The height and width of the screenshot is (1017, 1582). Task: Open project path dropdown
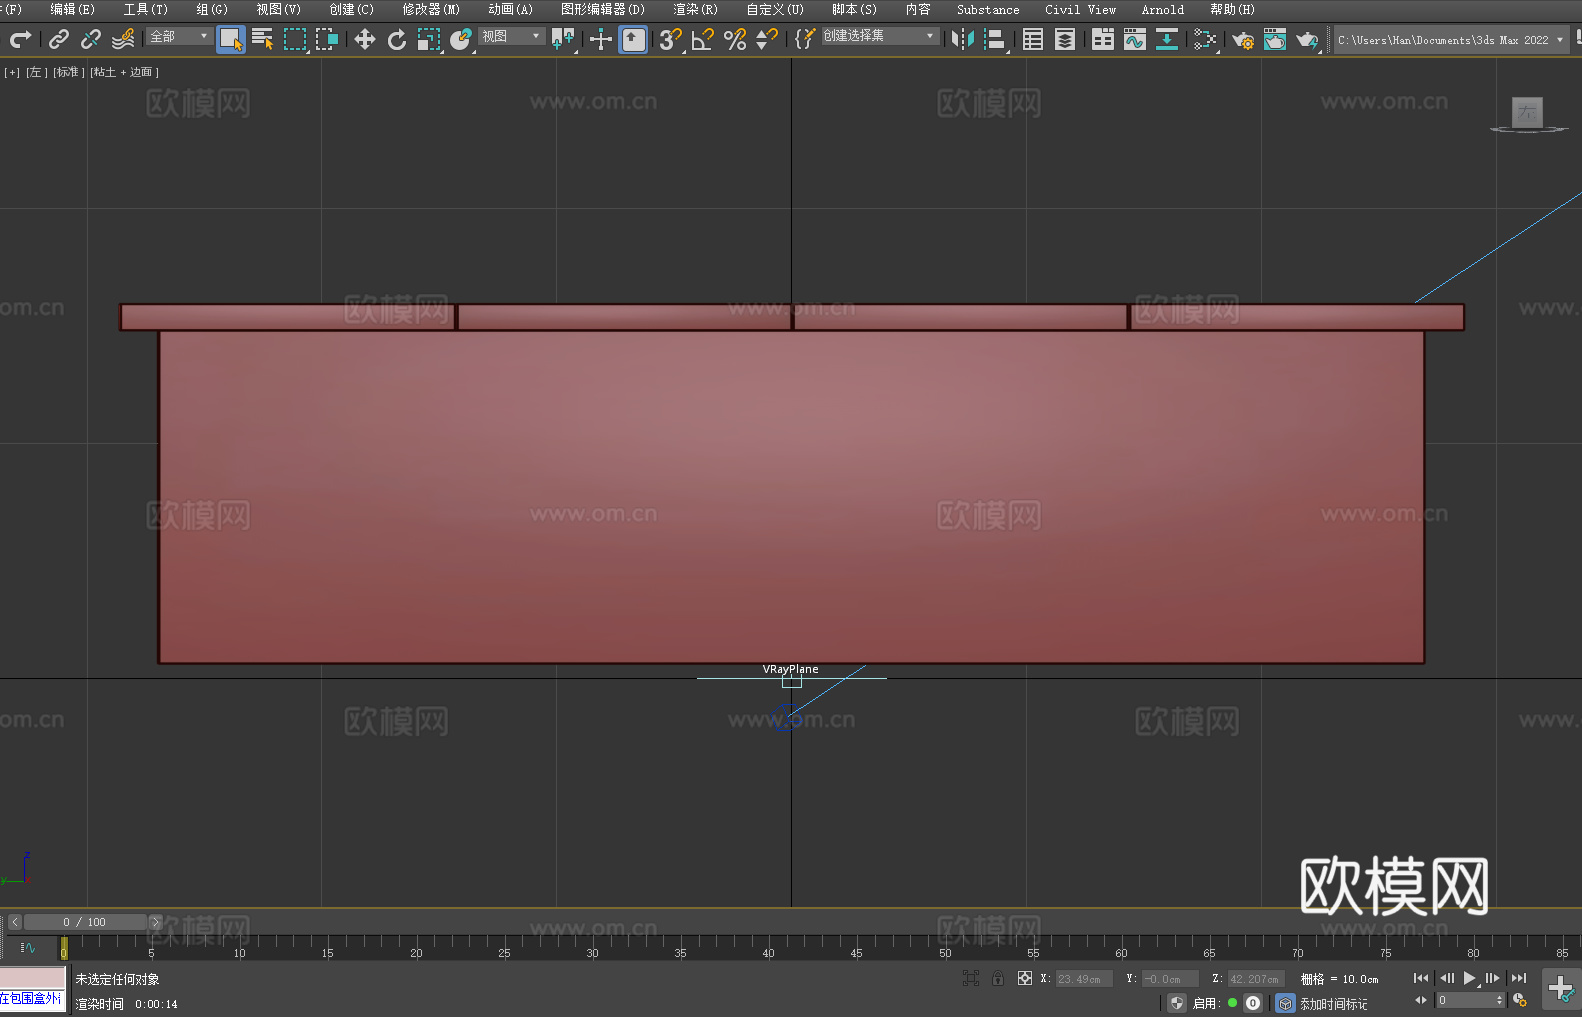coord(1450,40)
